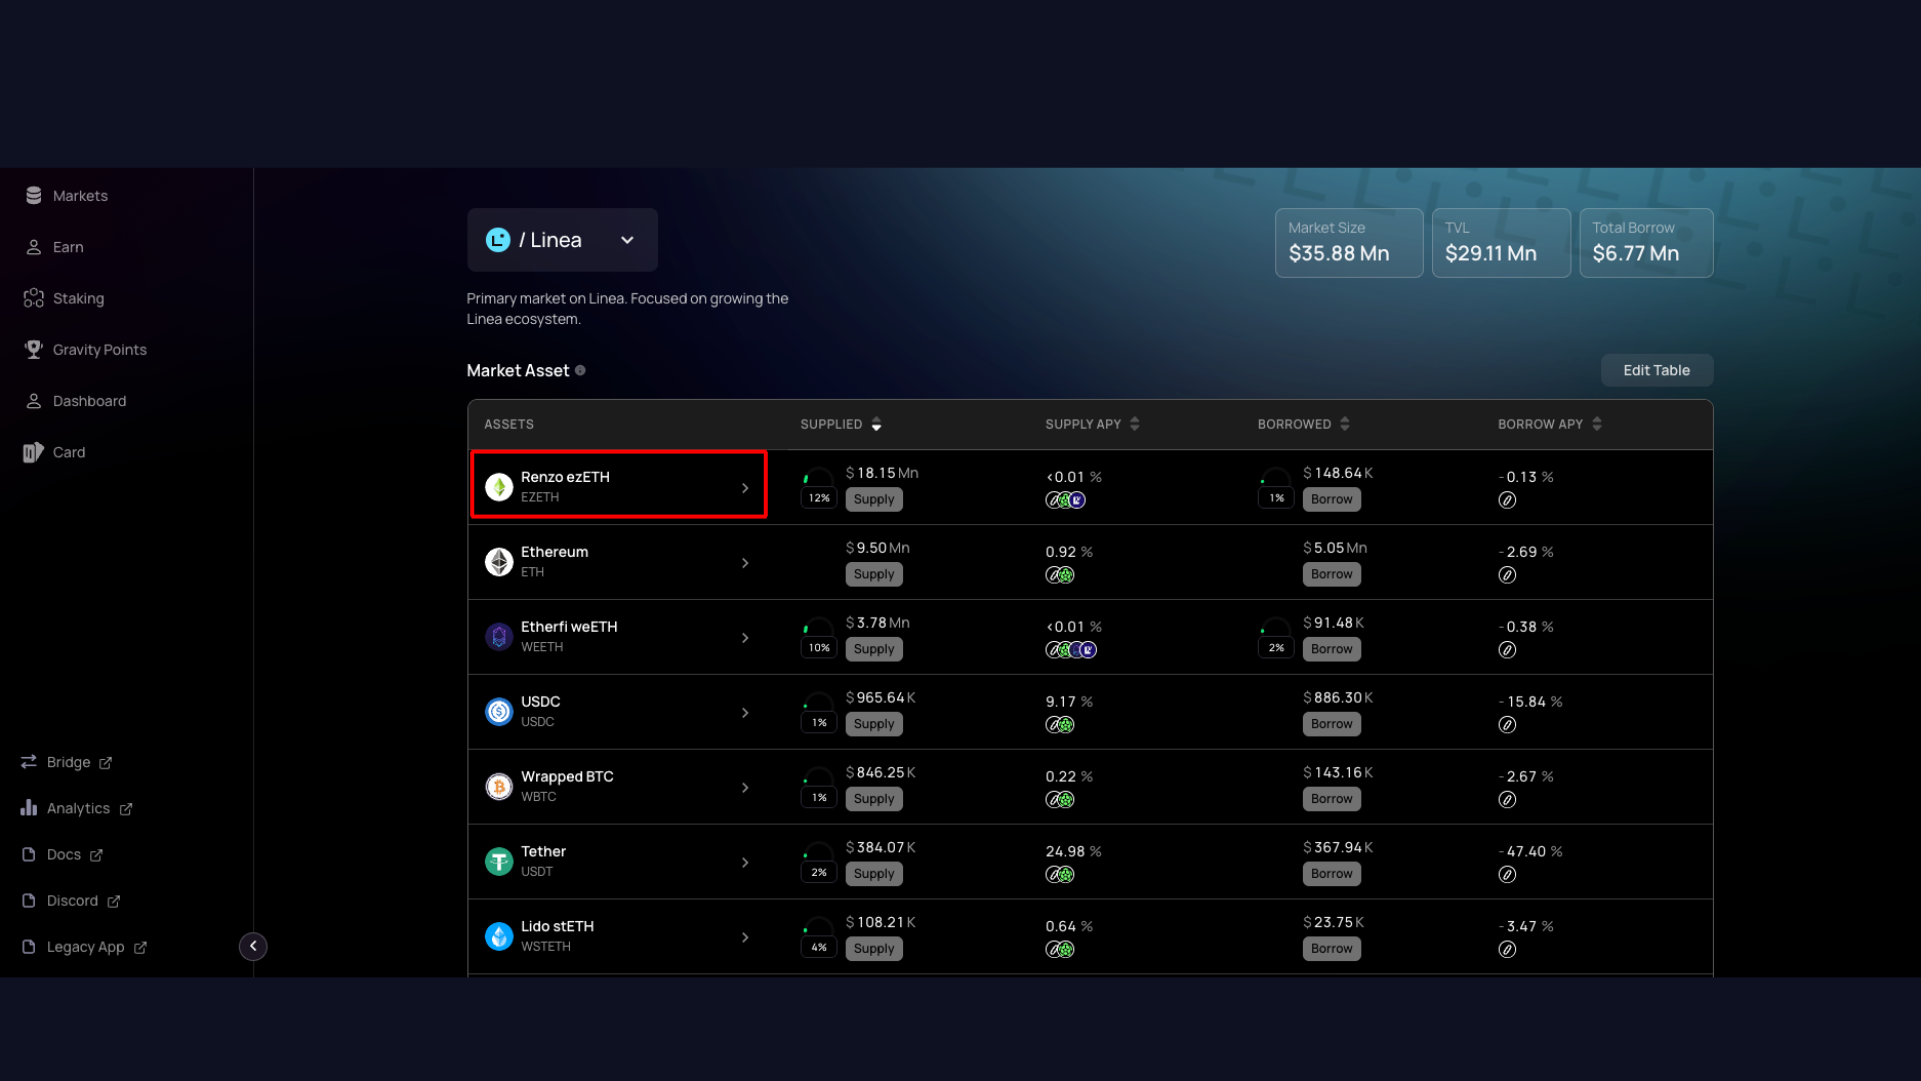Collapse the sidebar with the arrow button

click(253, 946)
